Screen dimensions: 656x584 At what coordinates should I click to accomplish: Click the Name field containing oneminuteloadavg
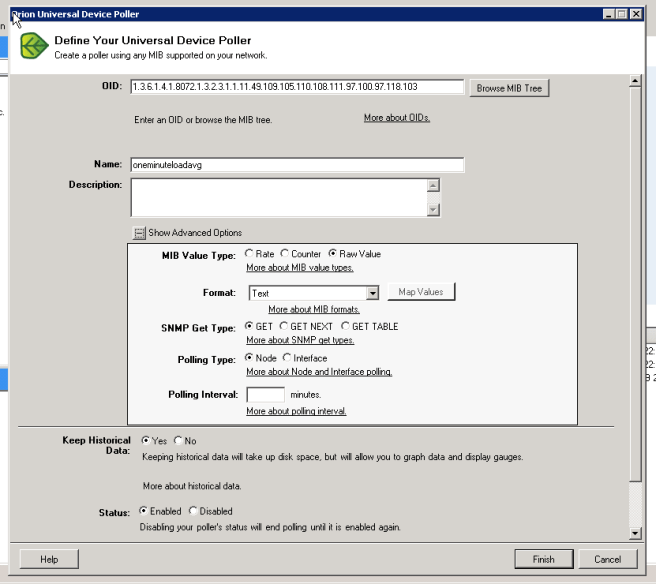pos(297,165)
